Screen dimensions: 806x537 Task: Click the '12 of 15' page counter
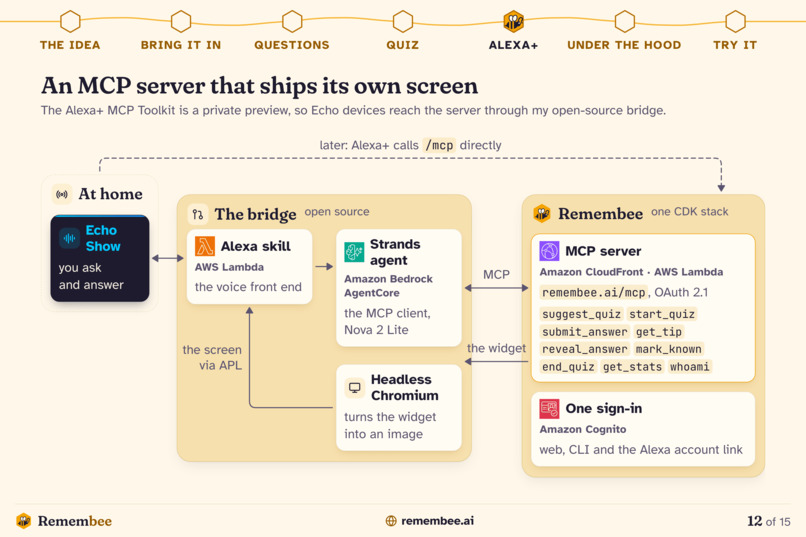pos(768,521)
